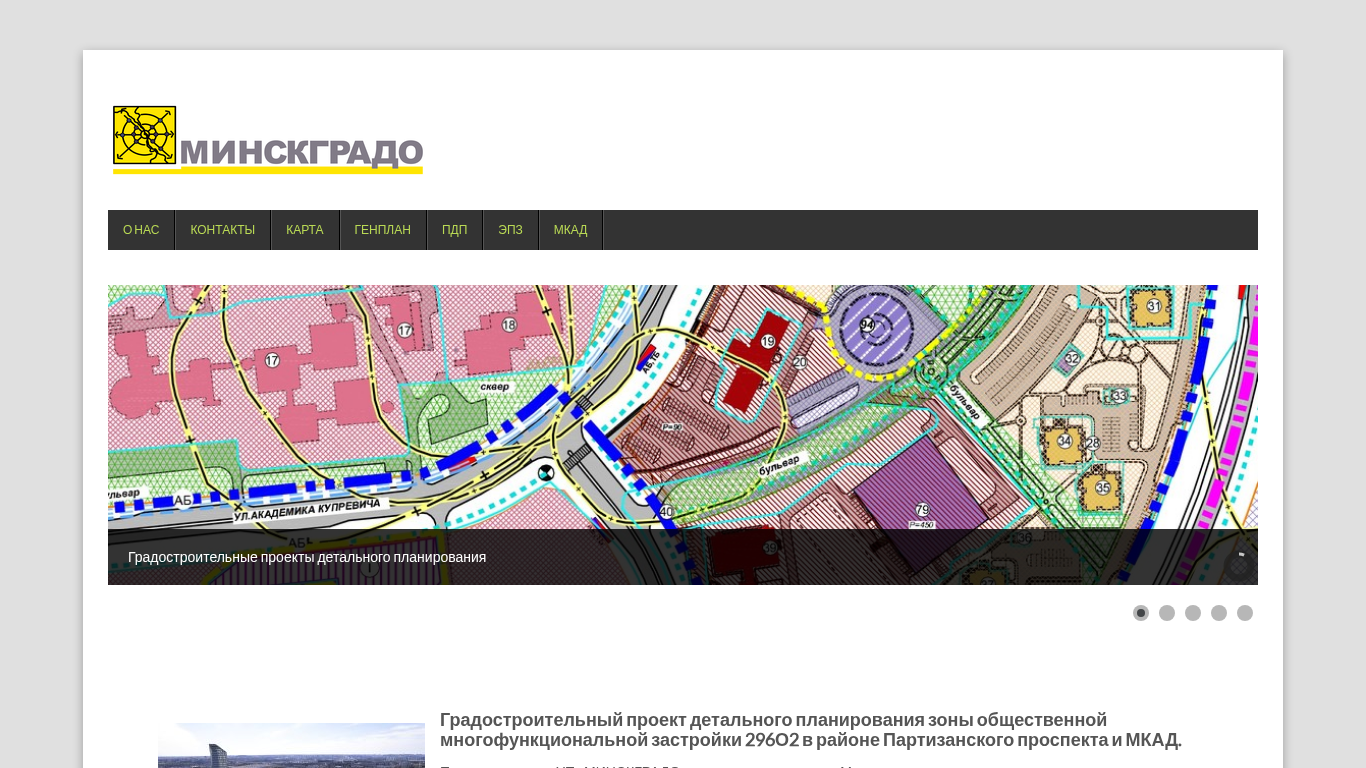Select the first active slider dot
The width and height of the screenshot is (1366, 768).
[x=1141, y=613]
